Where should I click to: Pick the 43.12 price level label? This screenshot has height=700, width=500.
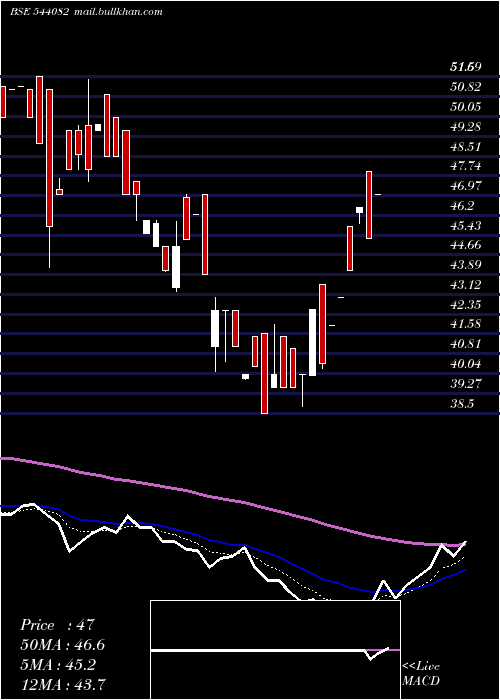tap(466, 284)
